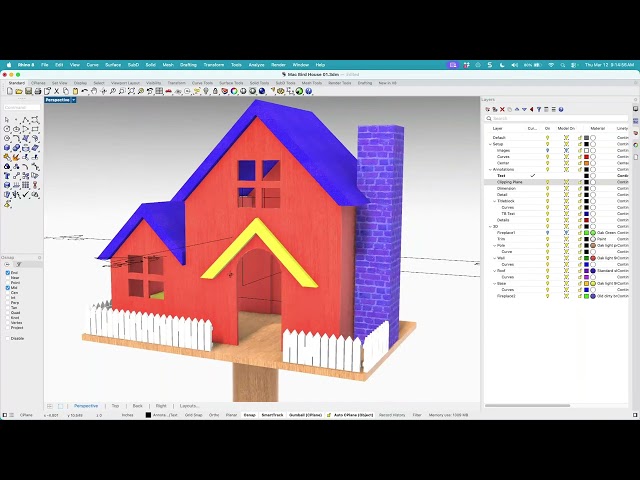Click the orange color swatch of Center layer
This screenshot has height=480, width=640.
tap(587, 163)
